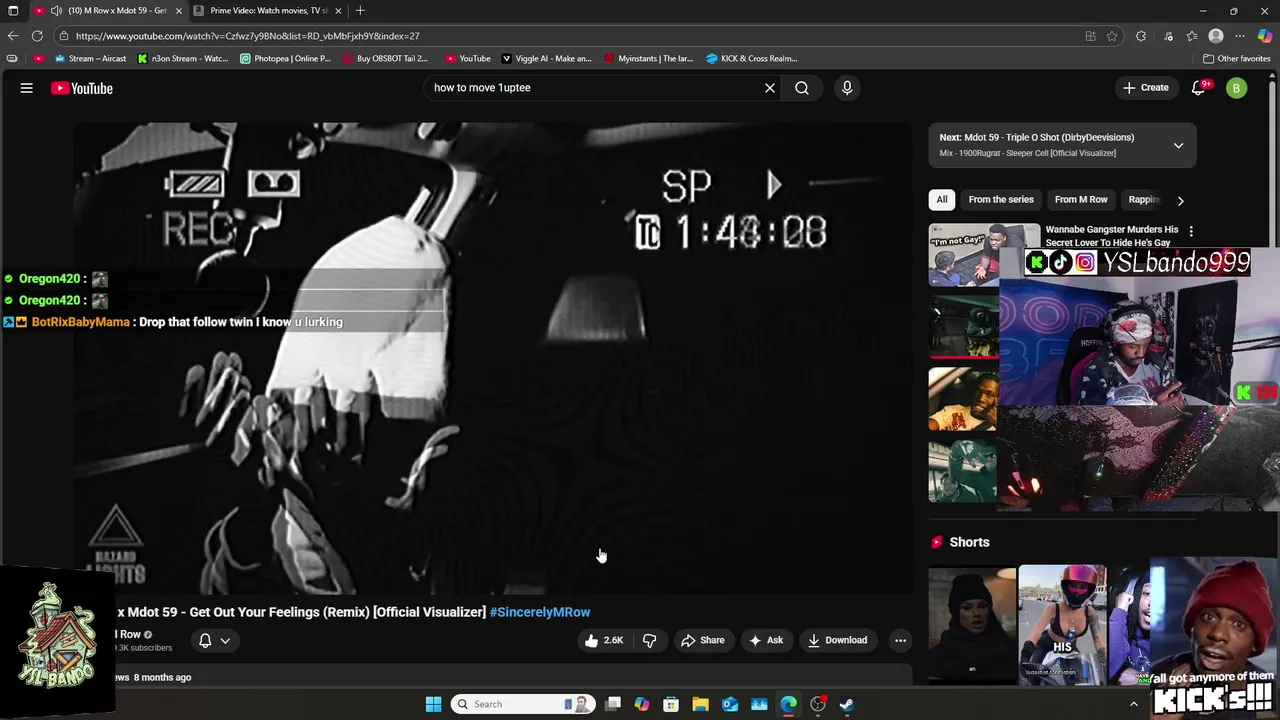Open OBS Studio from taskbar

tap(818, 704)
